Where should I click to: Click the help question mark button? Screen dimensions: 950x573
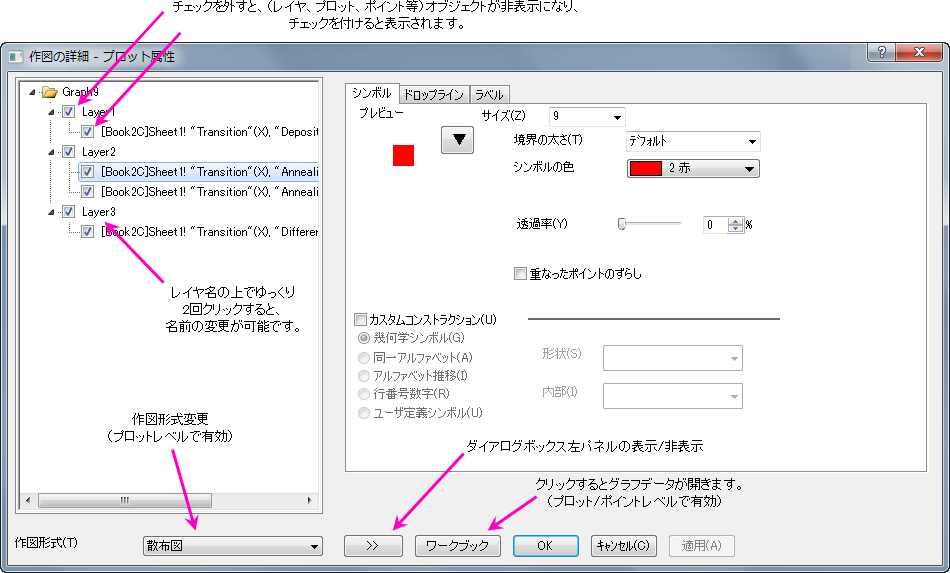[x=882, y=52]
